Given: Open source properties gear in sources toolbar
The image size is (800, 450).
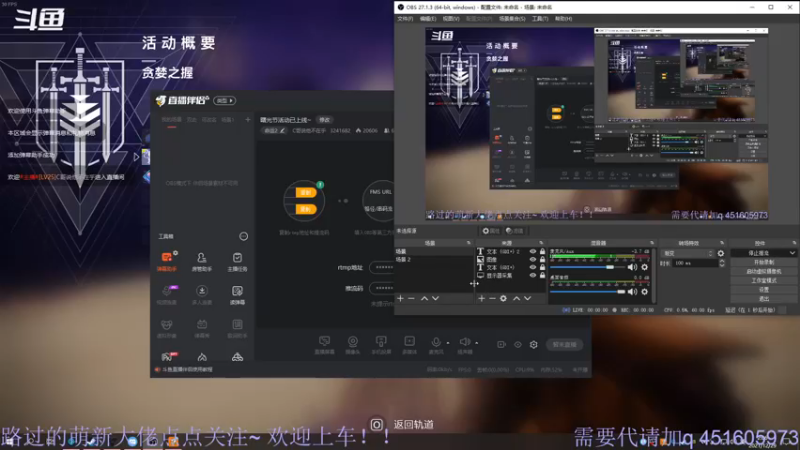Looking at the screenshot, I should (504, 298).
